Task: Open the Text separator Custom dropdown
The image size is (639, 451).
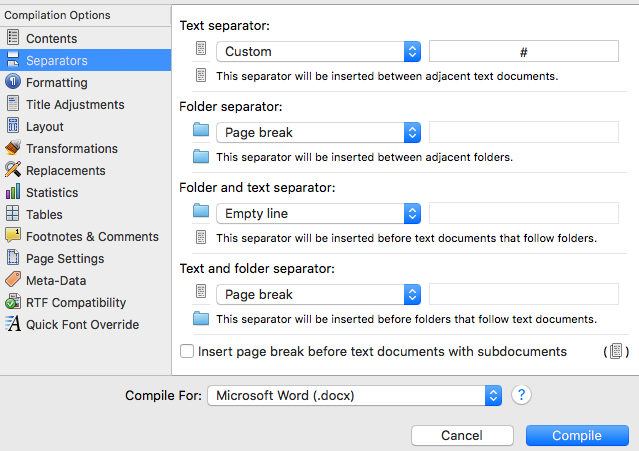Action: pos(318,51)
